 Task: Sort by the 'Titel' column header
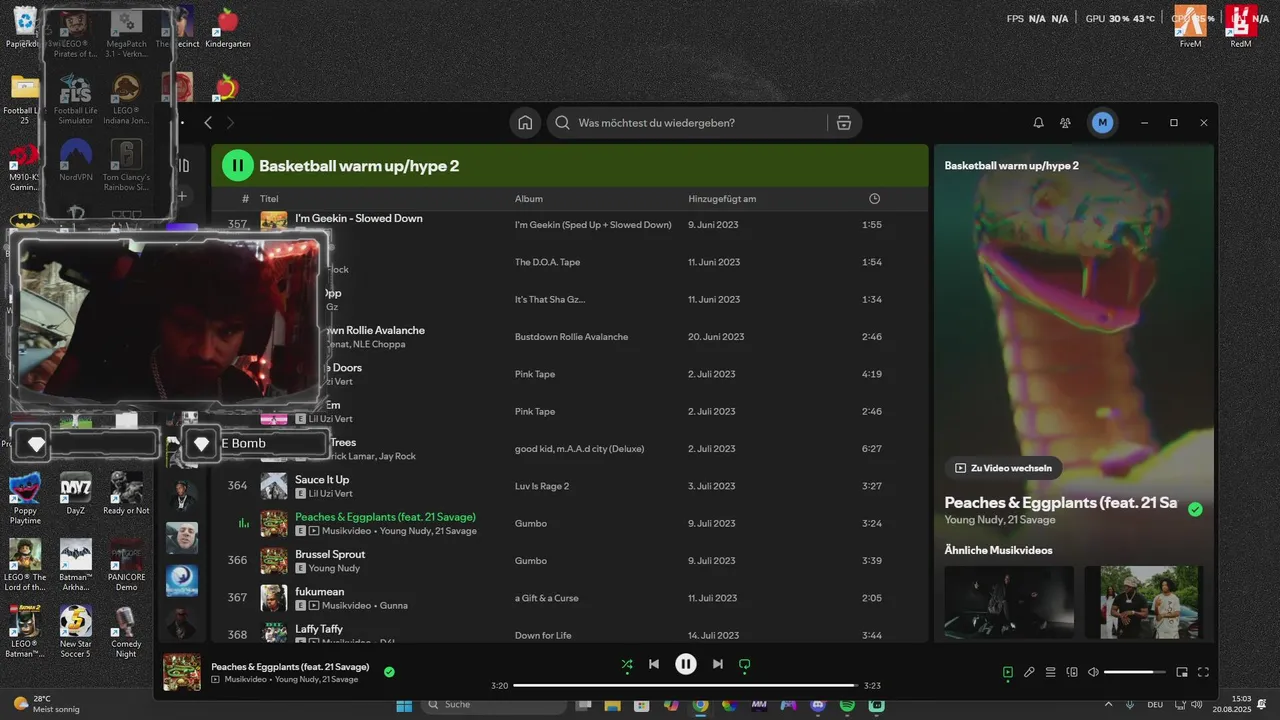(269, 199)
